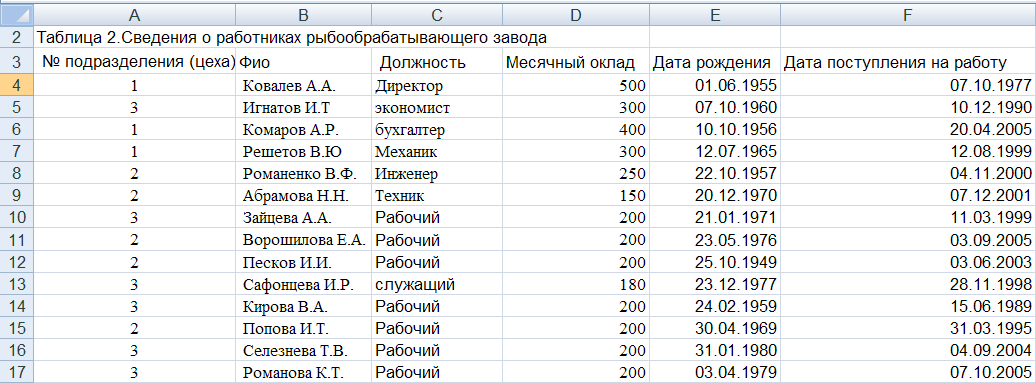
Task: Select row 8 header
Action: [16, 173]
